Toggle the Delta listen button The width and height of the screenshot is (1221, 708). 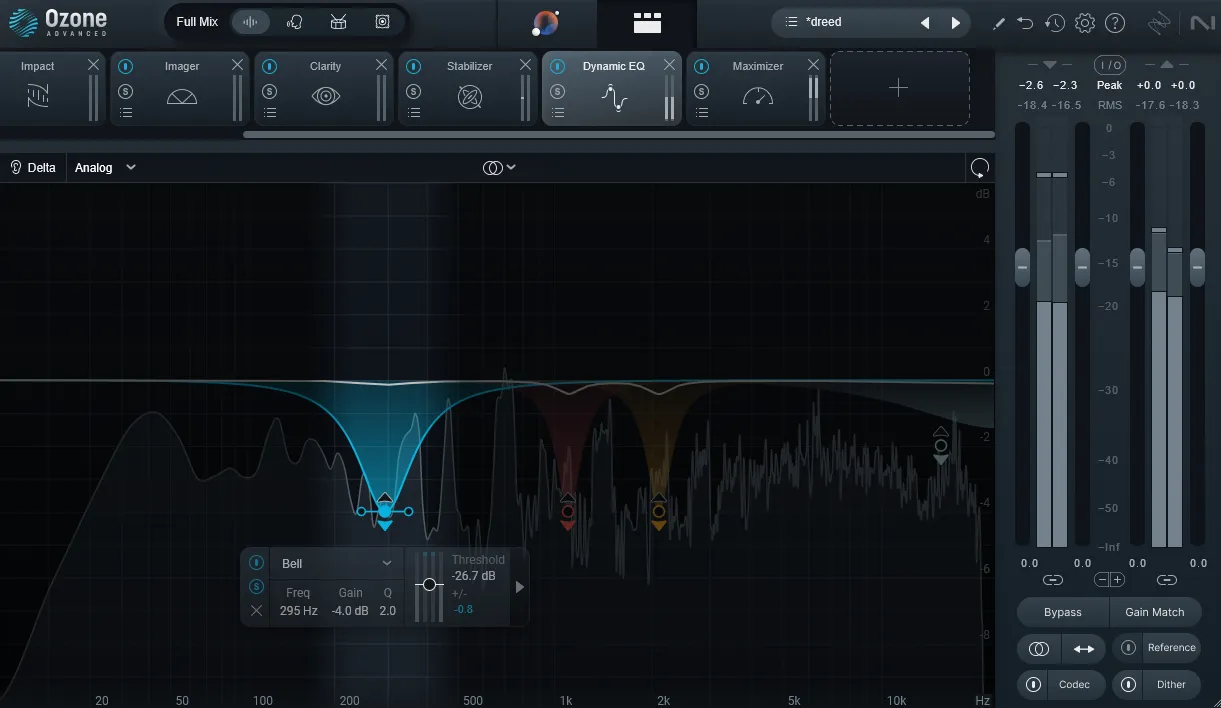point(32,168)
